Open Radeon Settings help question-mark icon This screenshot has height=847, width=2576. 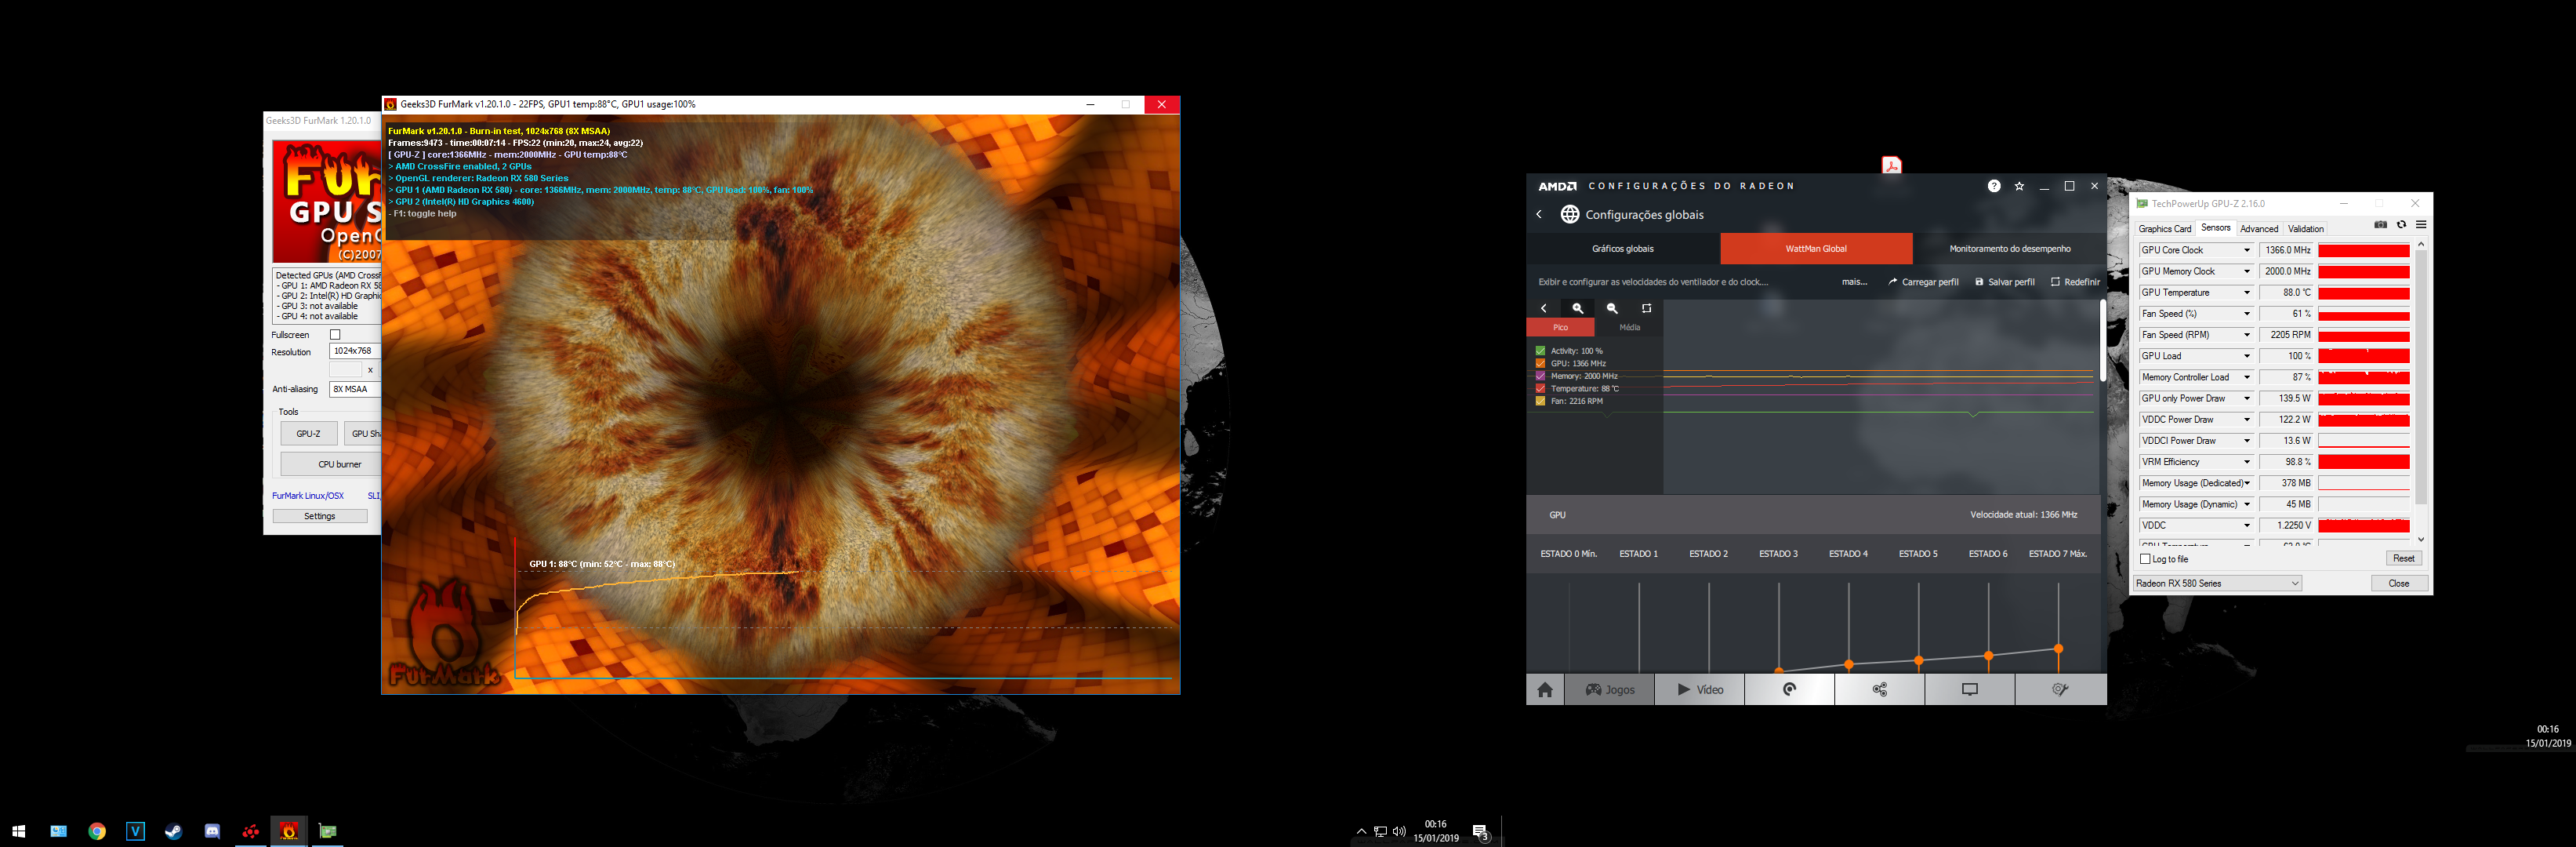coord(1994,186)
